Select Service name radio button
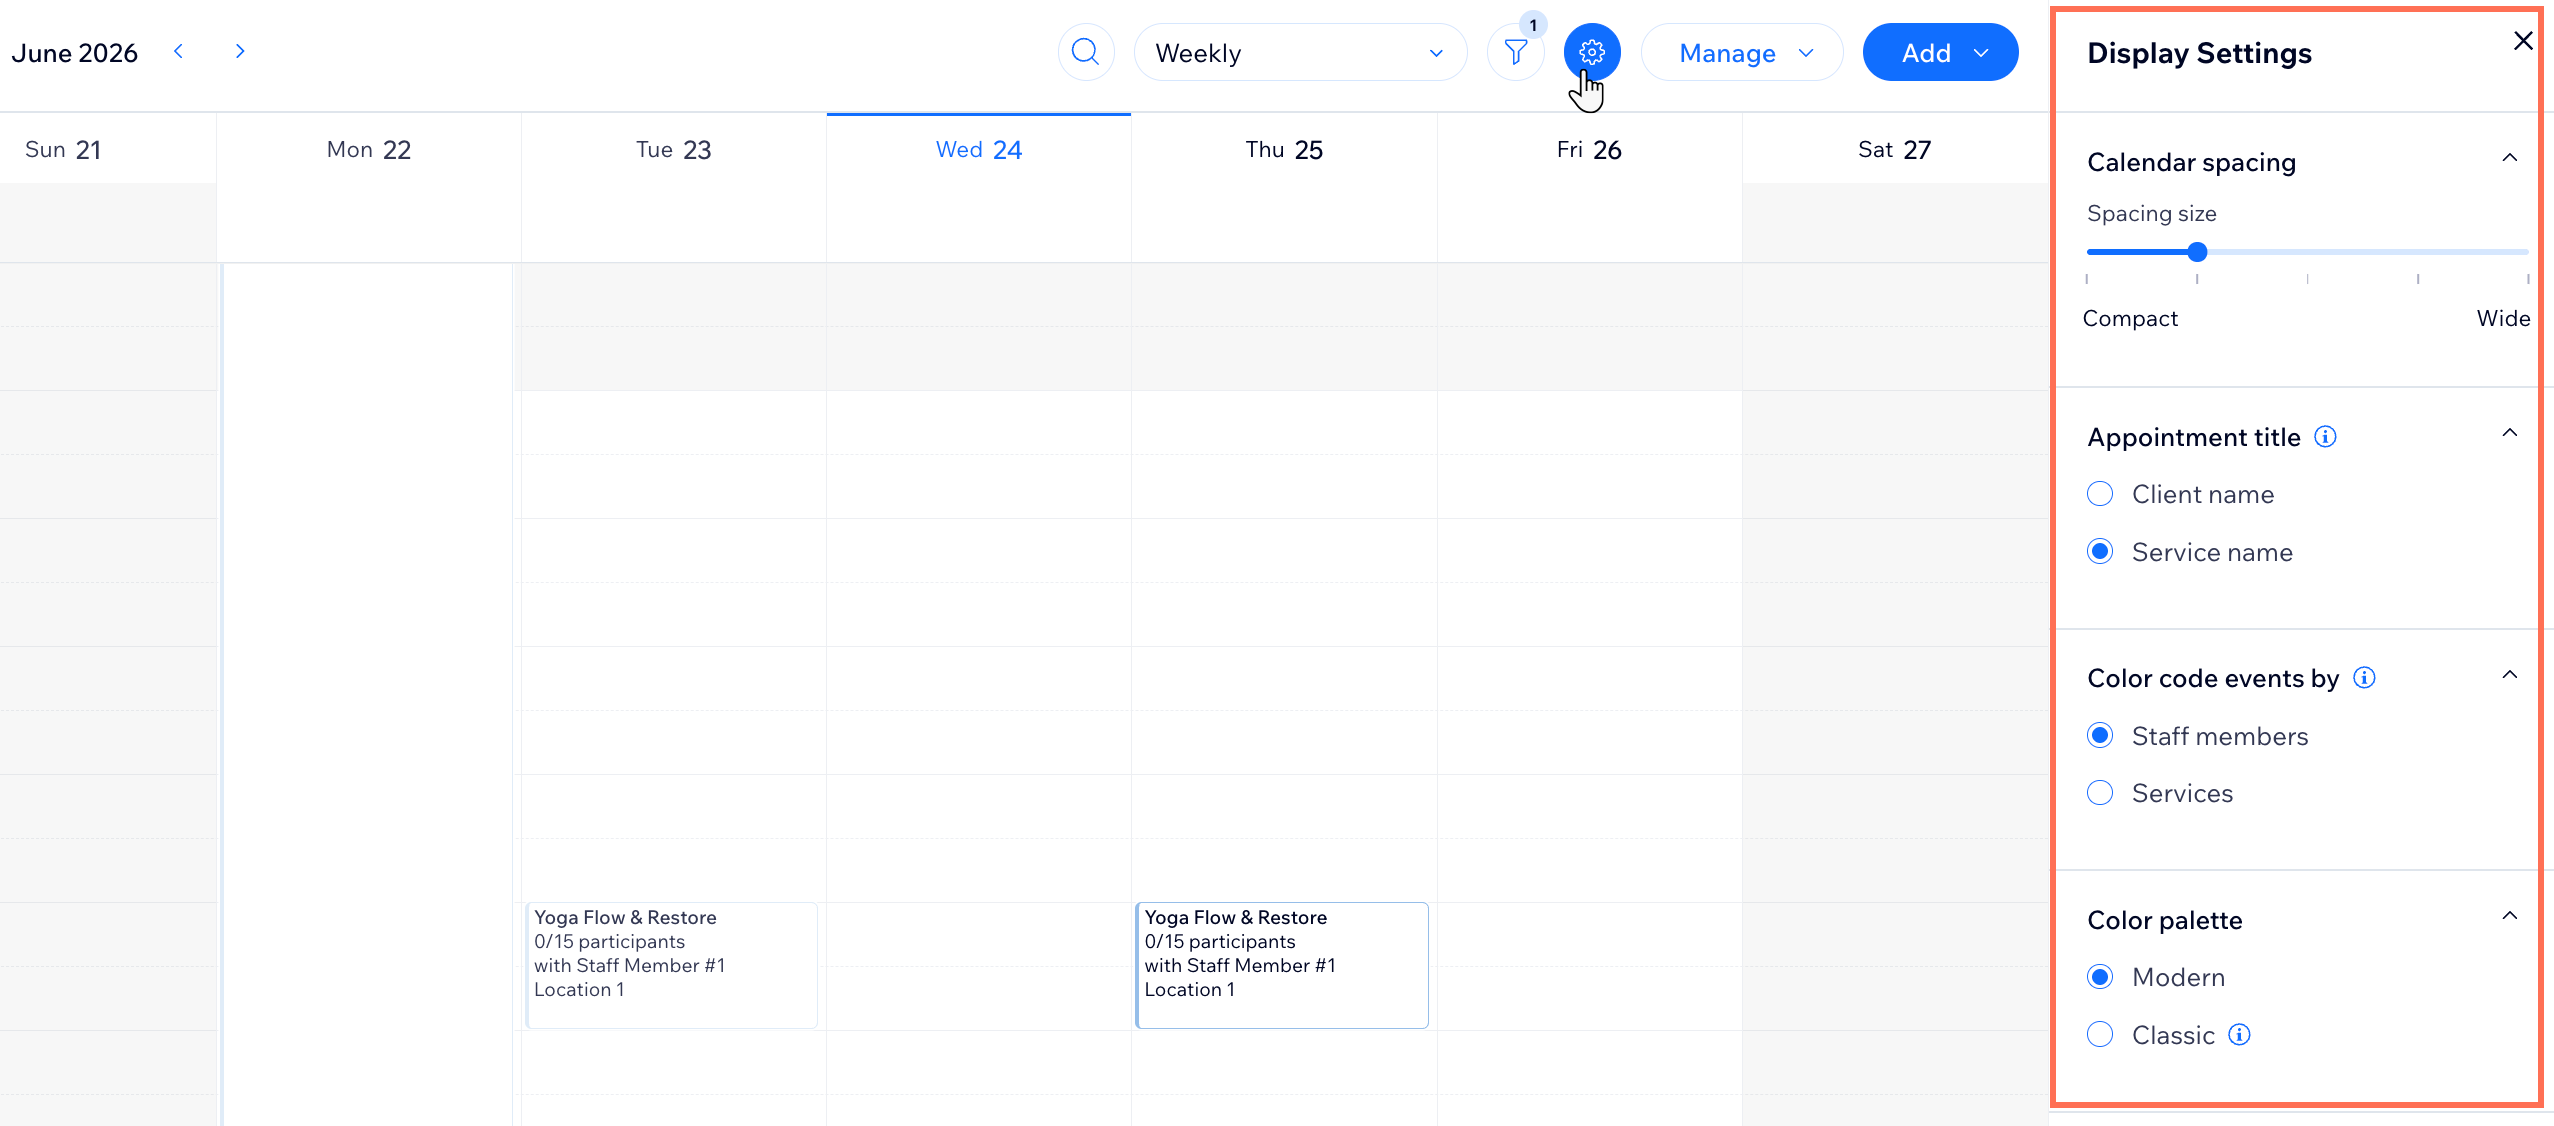This screenshot has width=2554, height=1126. (2100, 552)
